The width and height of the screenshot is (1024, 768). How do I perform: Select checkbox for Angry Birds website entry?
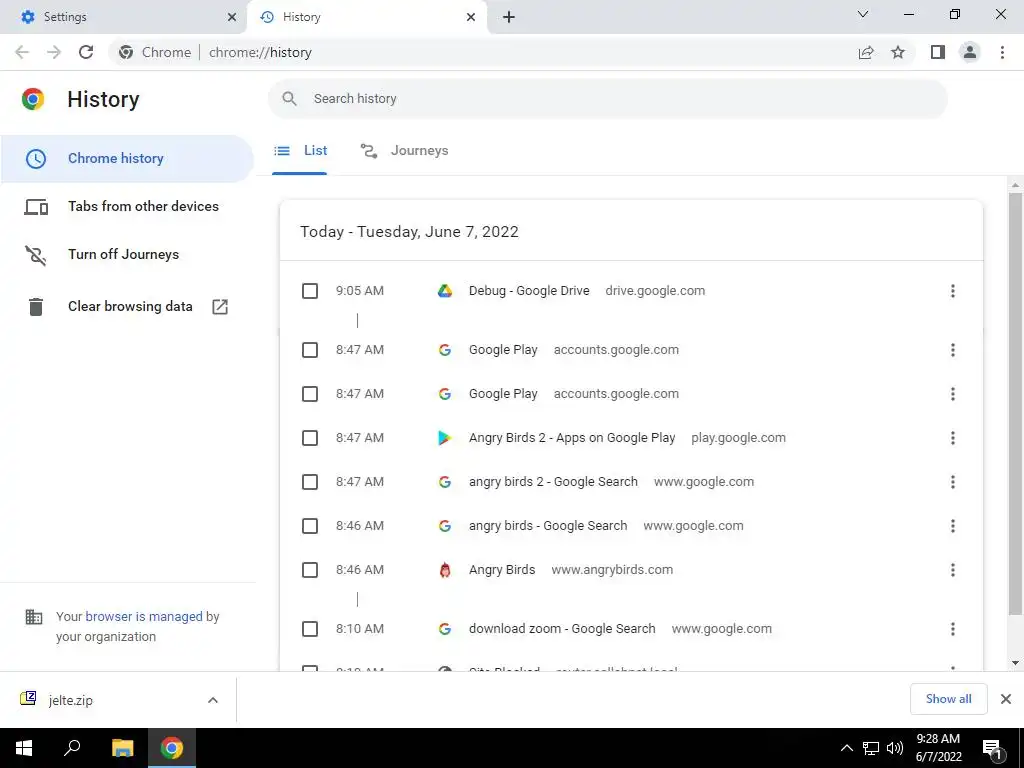310,570
